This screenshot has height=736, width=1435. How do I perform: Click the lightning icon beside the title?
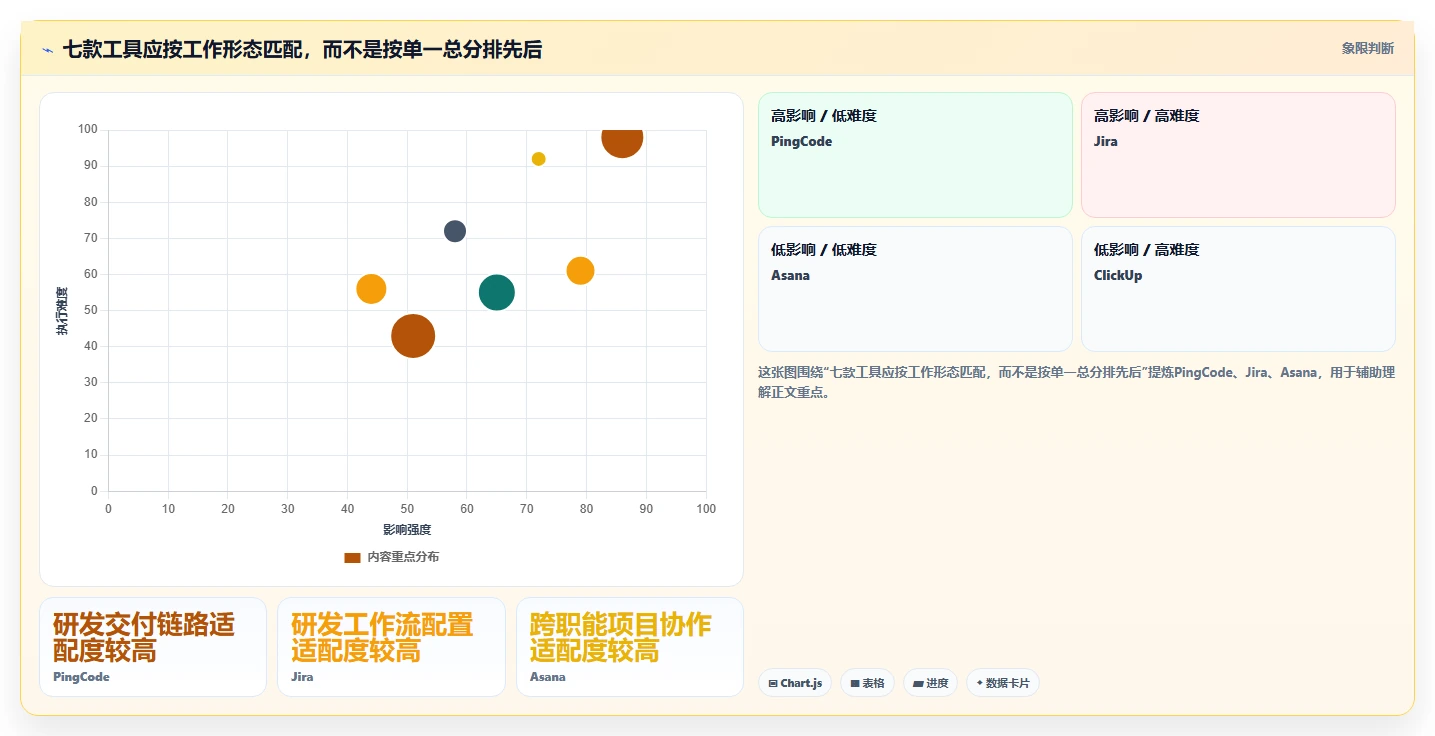click(x=48, y=50)
